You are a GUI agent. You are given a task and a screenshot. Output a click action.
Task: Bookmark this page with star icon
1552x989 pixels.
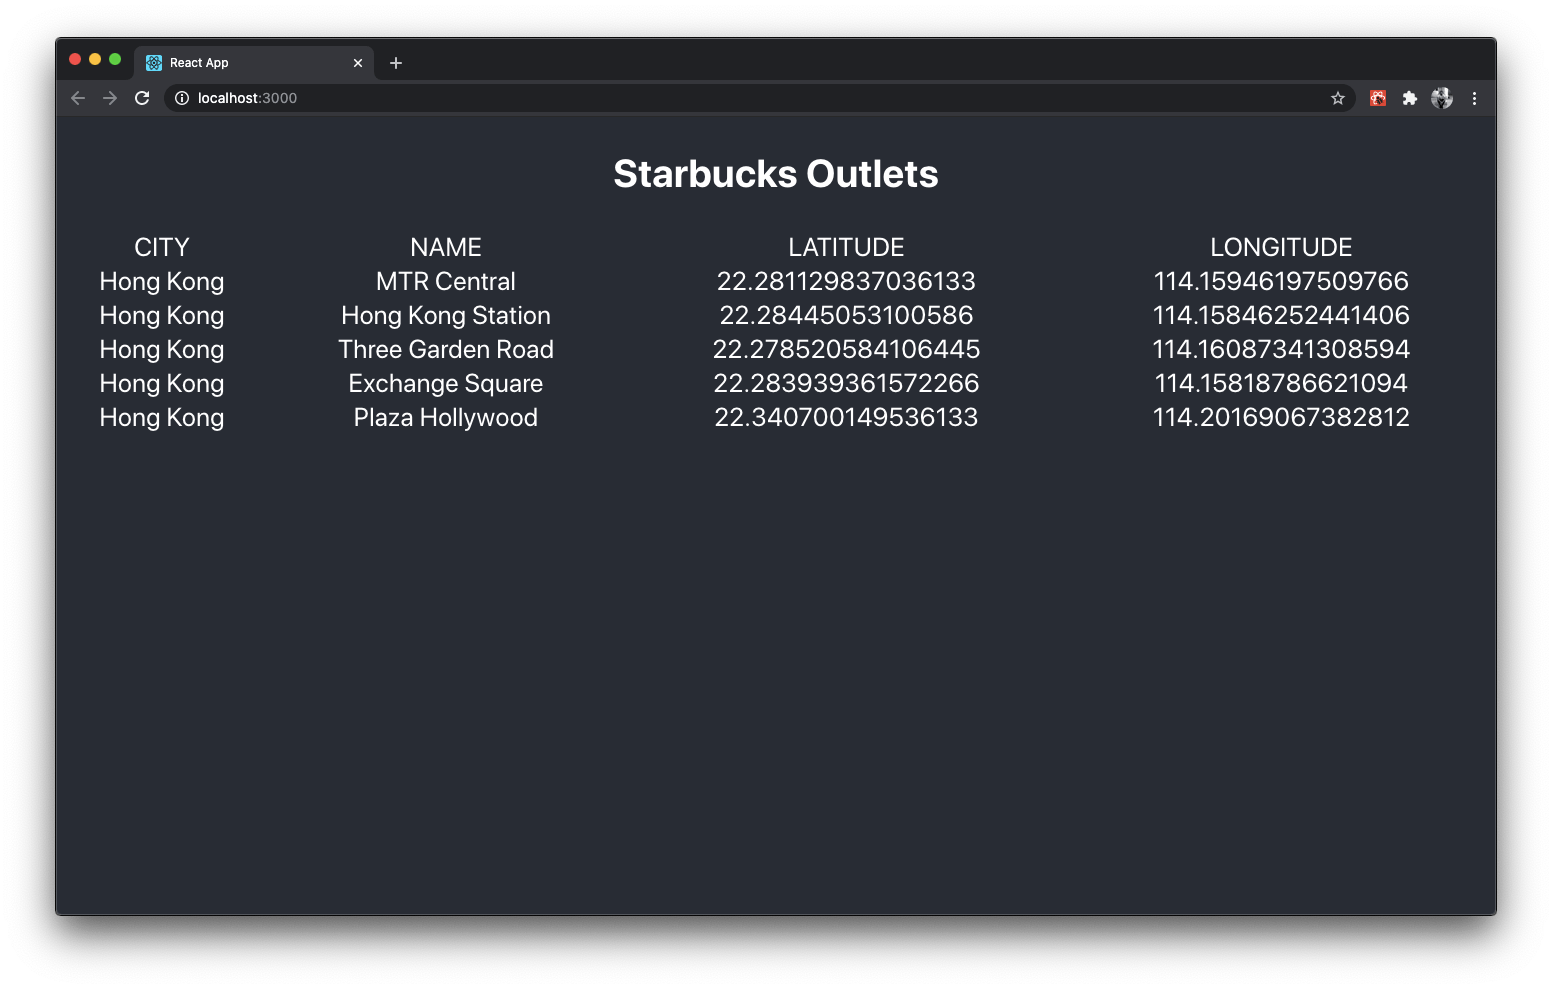[1338, 98]
